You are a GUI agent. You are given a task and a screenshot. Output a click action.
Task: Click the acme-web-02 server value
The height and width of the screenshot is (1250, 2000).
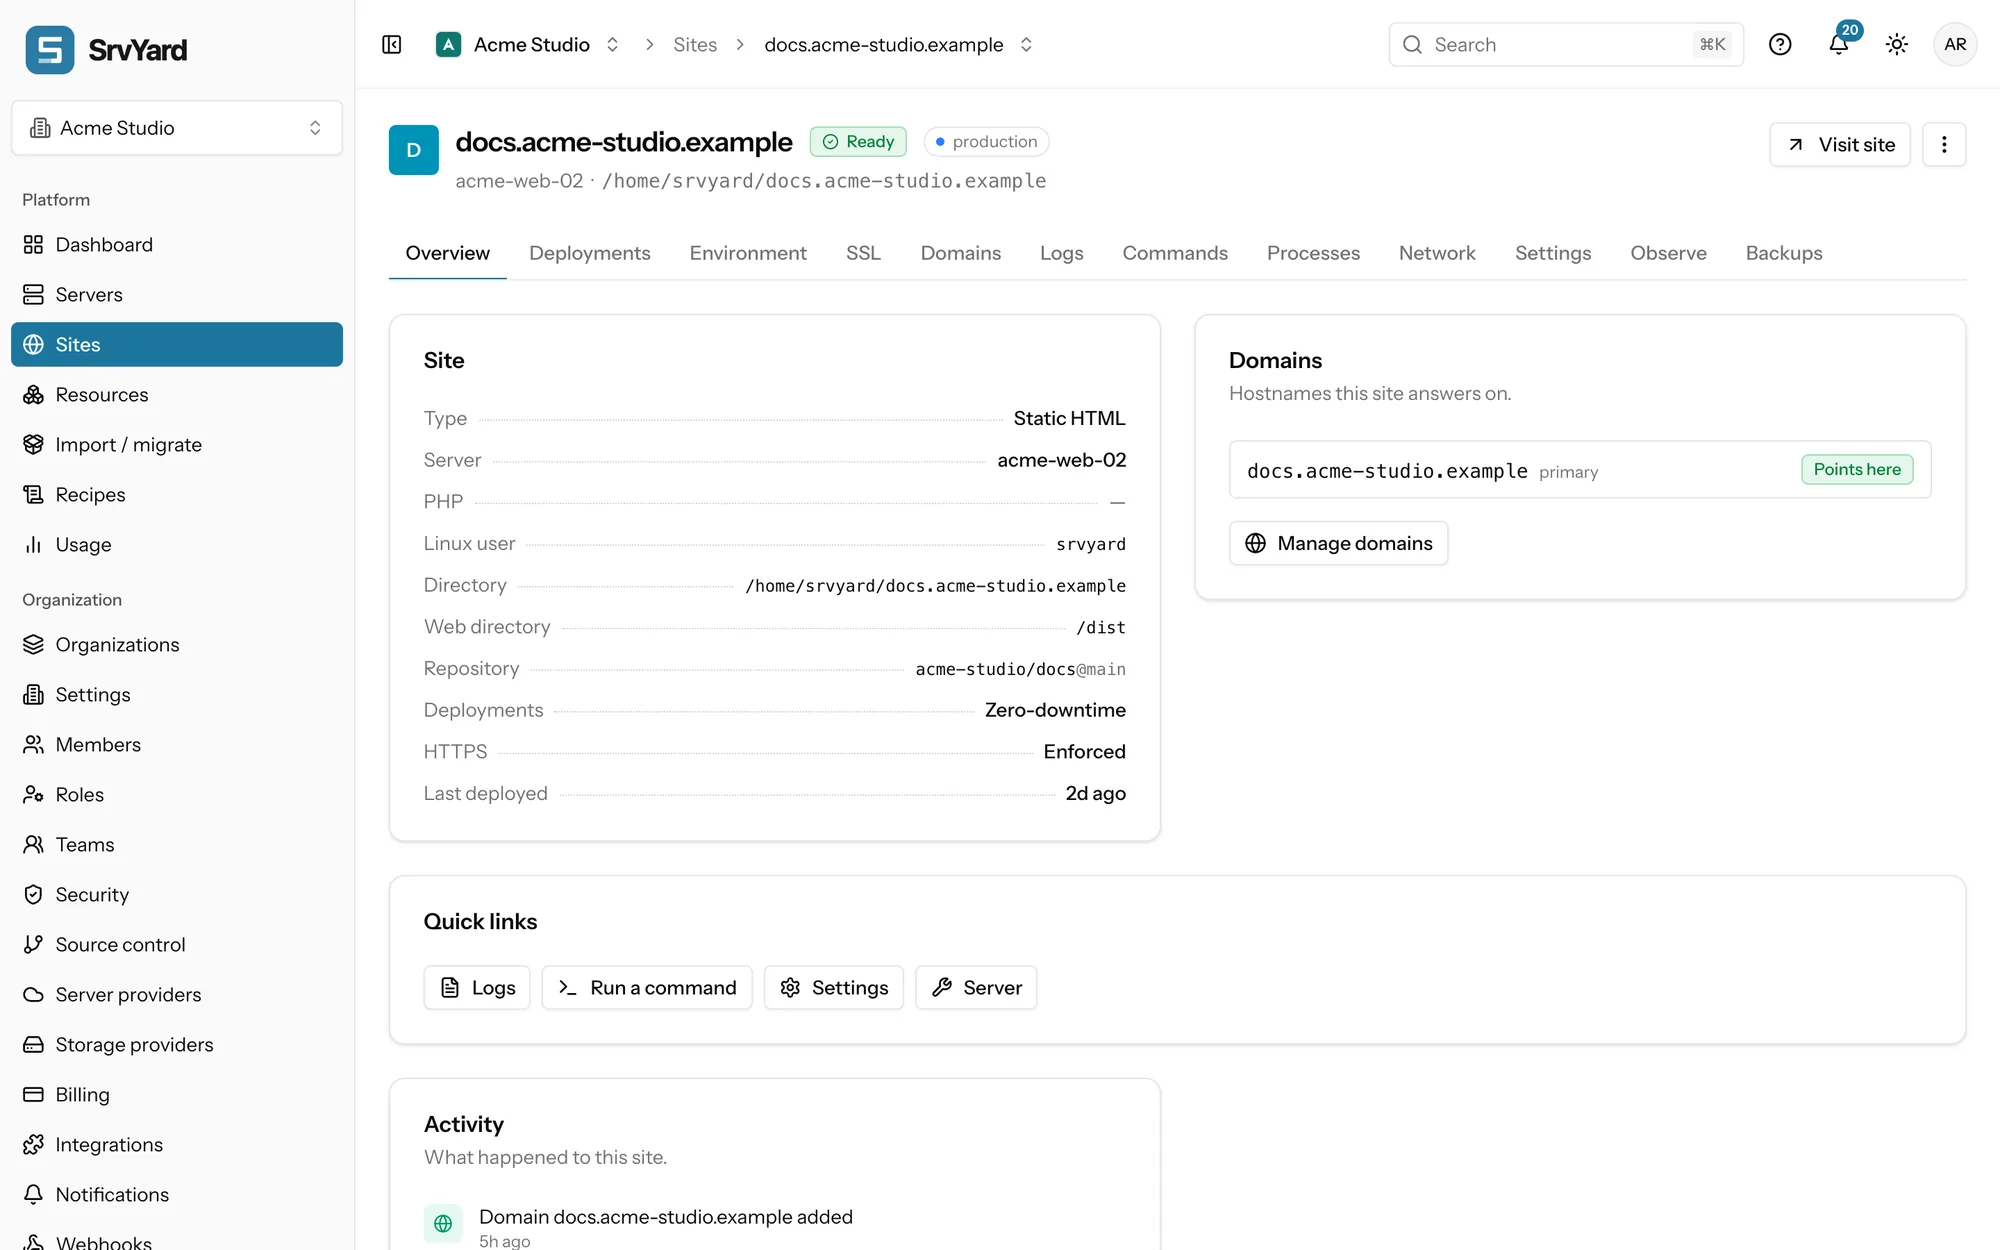coord(1062,460)
